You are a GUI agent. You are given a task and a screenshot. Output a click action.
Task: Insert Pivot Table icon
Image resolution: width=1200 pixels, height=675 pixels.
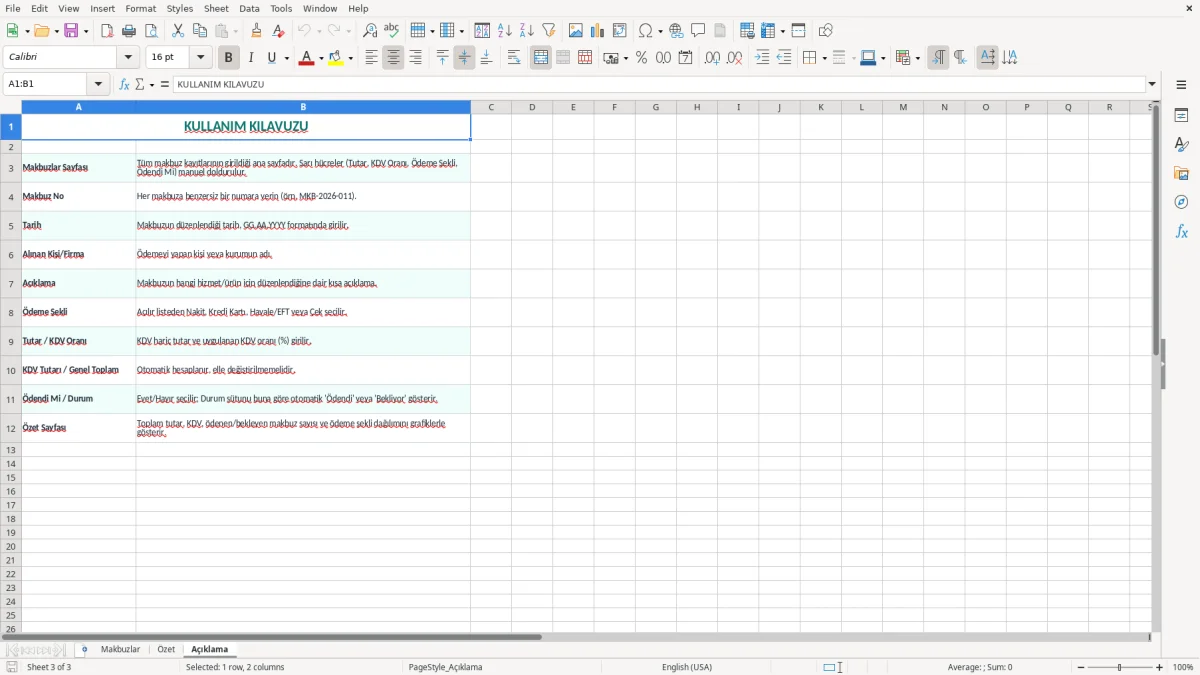point(620,31)
